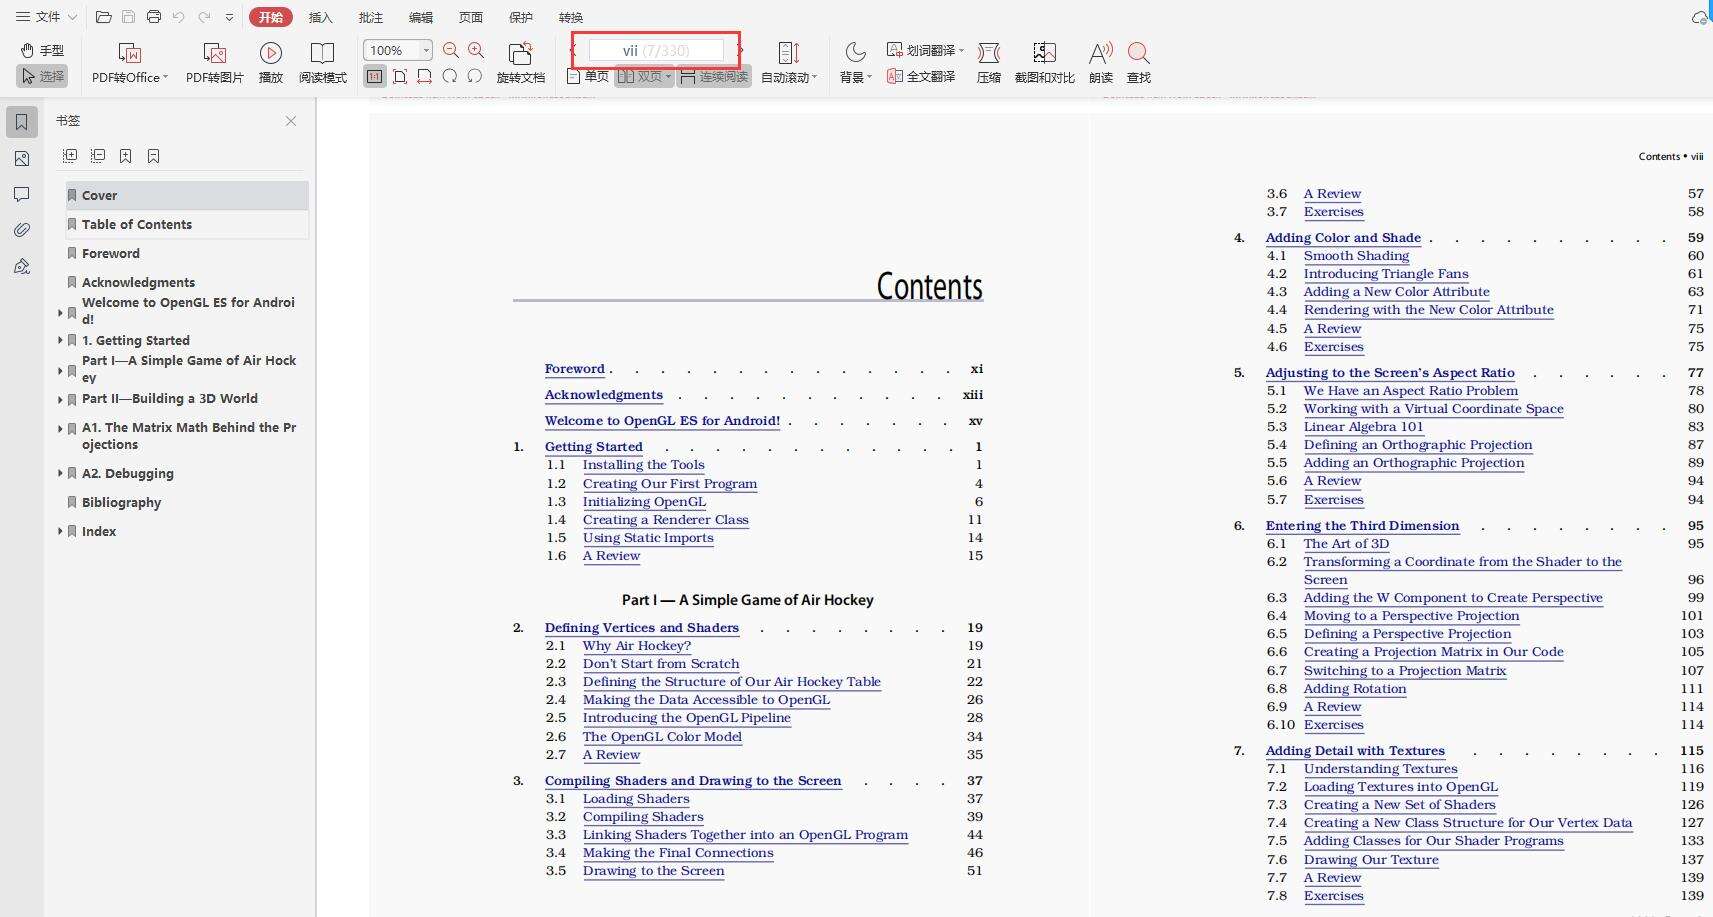Select the hand tool (手型)
Screen dimensions: 1713x917
[x=42, y=50]
